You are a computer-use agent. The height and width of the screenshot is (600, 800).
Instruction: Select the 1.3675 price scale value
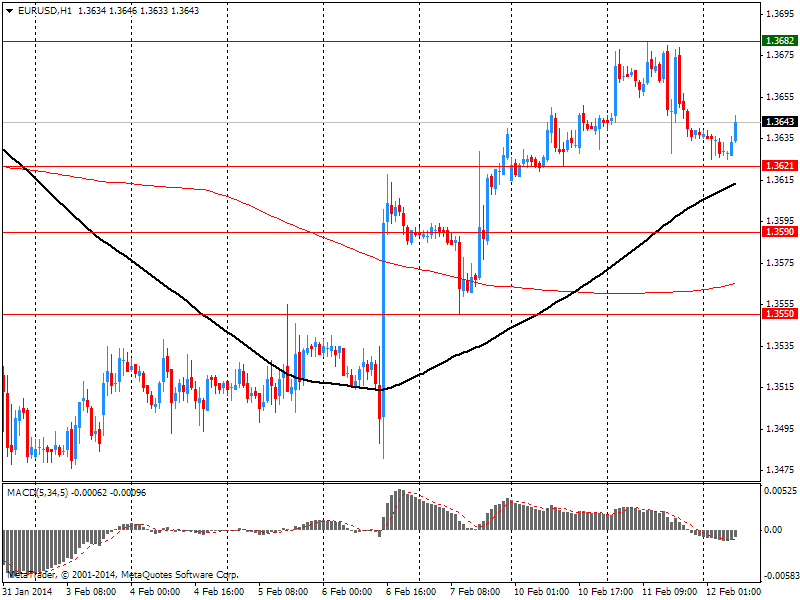point(781,55)
